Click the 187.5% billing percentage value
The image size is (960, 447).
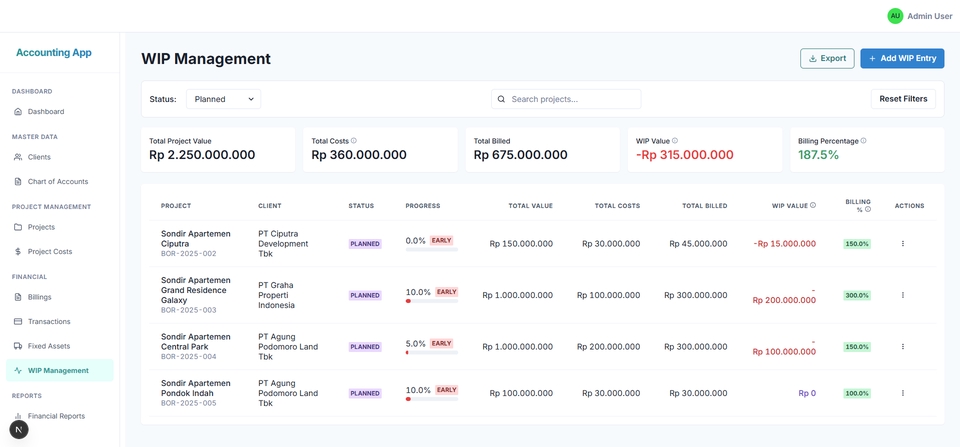click(x=819, y=155)
